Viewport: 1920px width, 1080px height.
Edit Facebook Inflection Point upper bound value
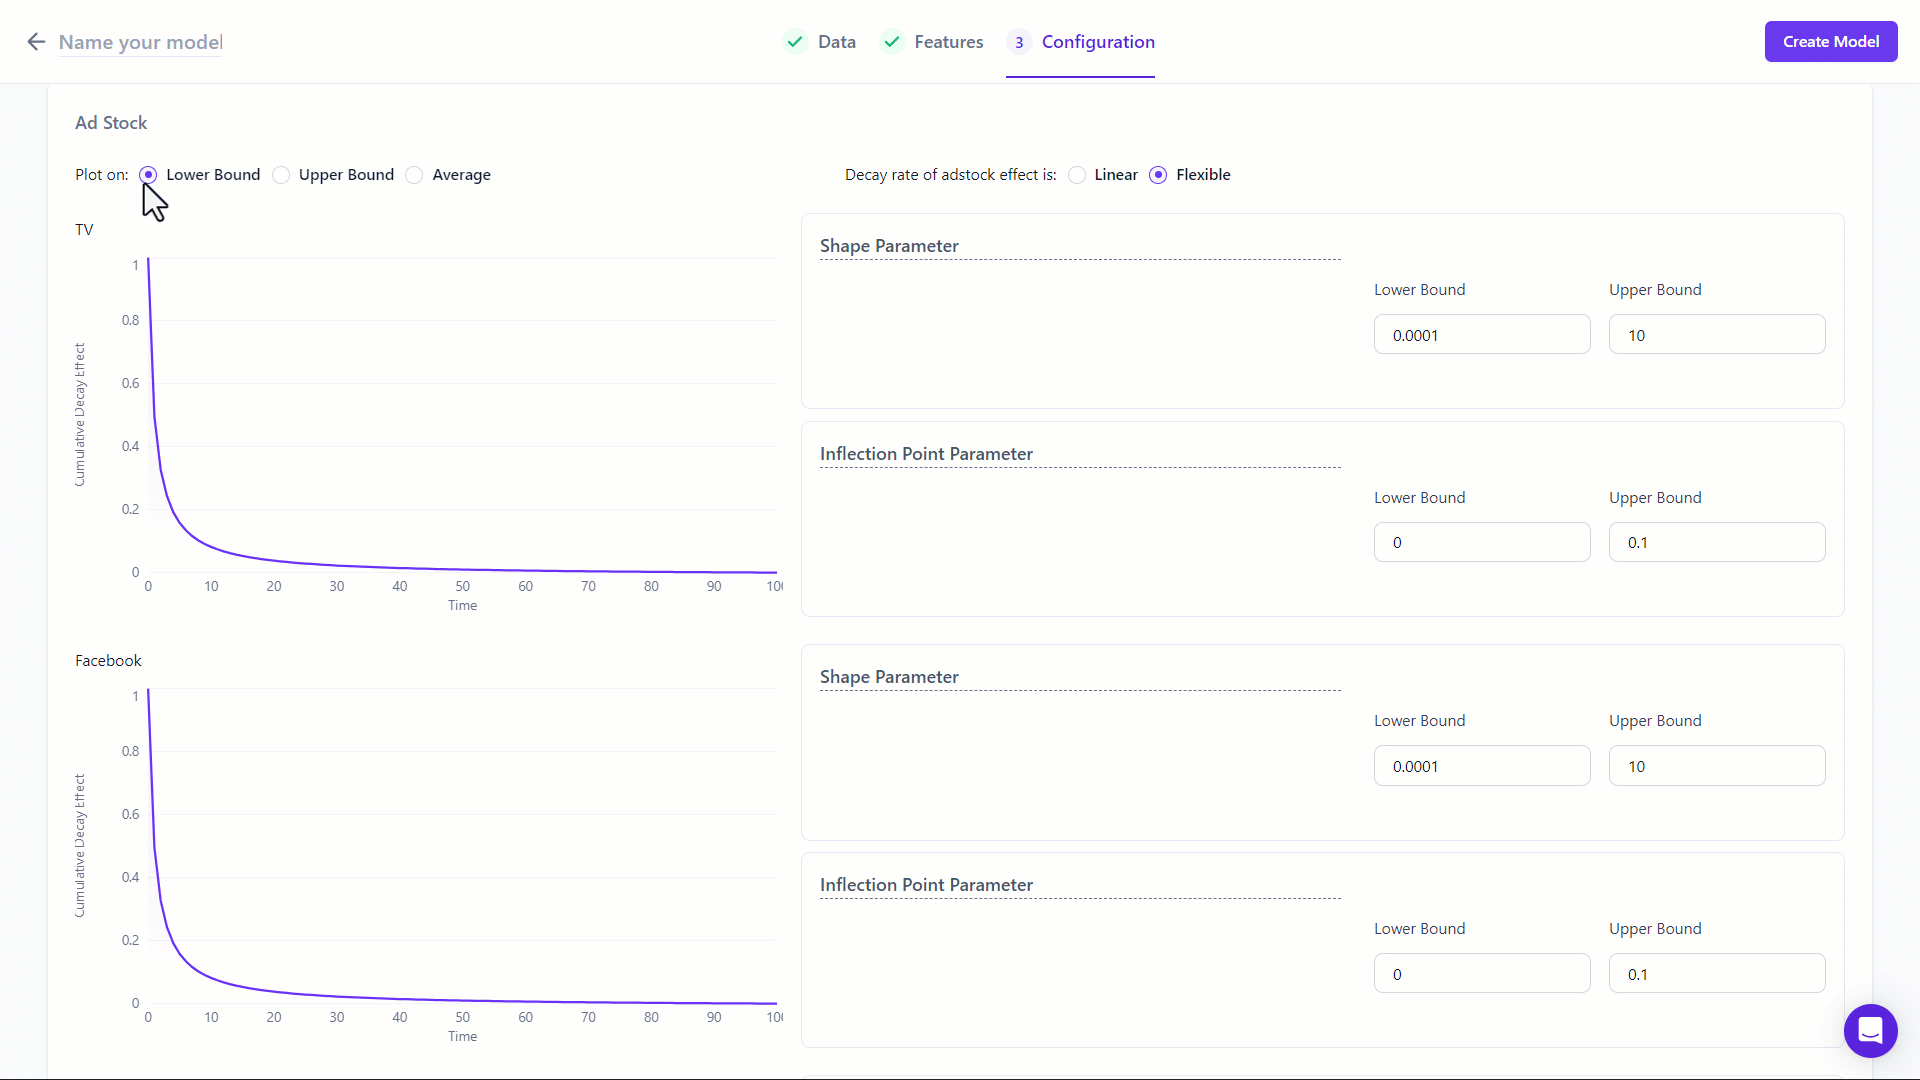tap(1716, 973)
